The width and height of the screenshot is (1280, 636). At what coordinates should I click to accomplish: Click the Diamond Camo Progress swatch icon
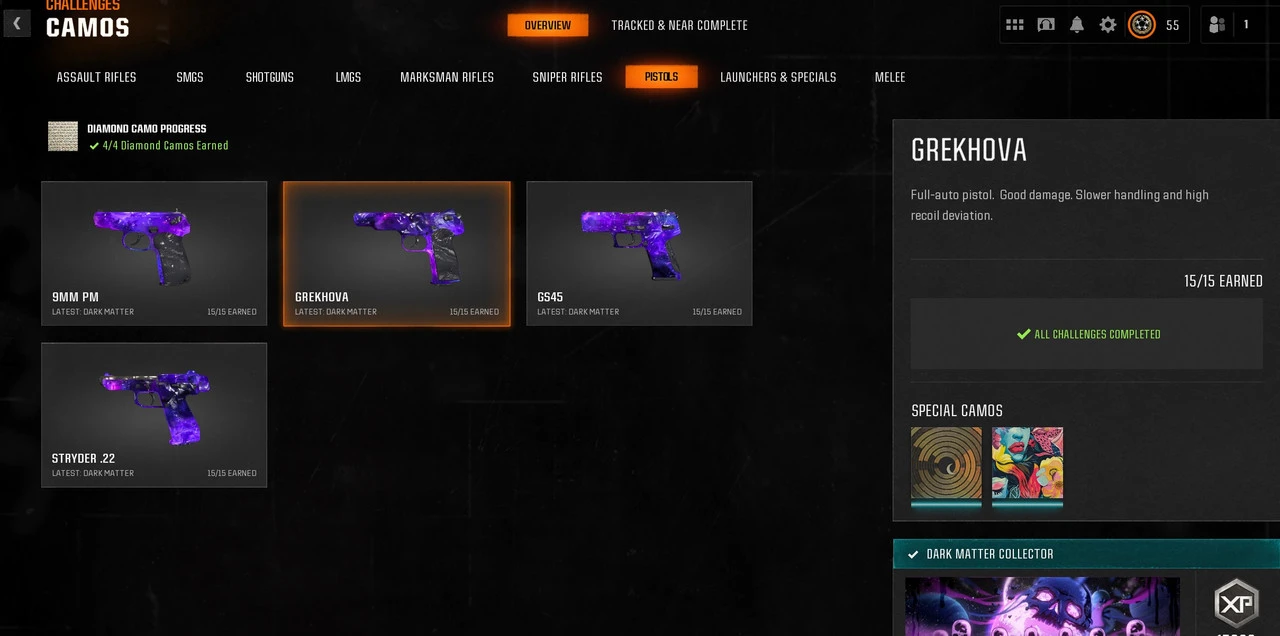pyautogui.click(x=63, y=137)
